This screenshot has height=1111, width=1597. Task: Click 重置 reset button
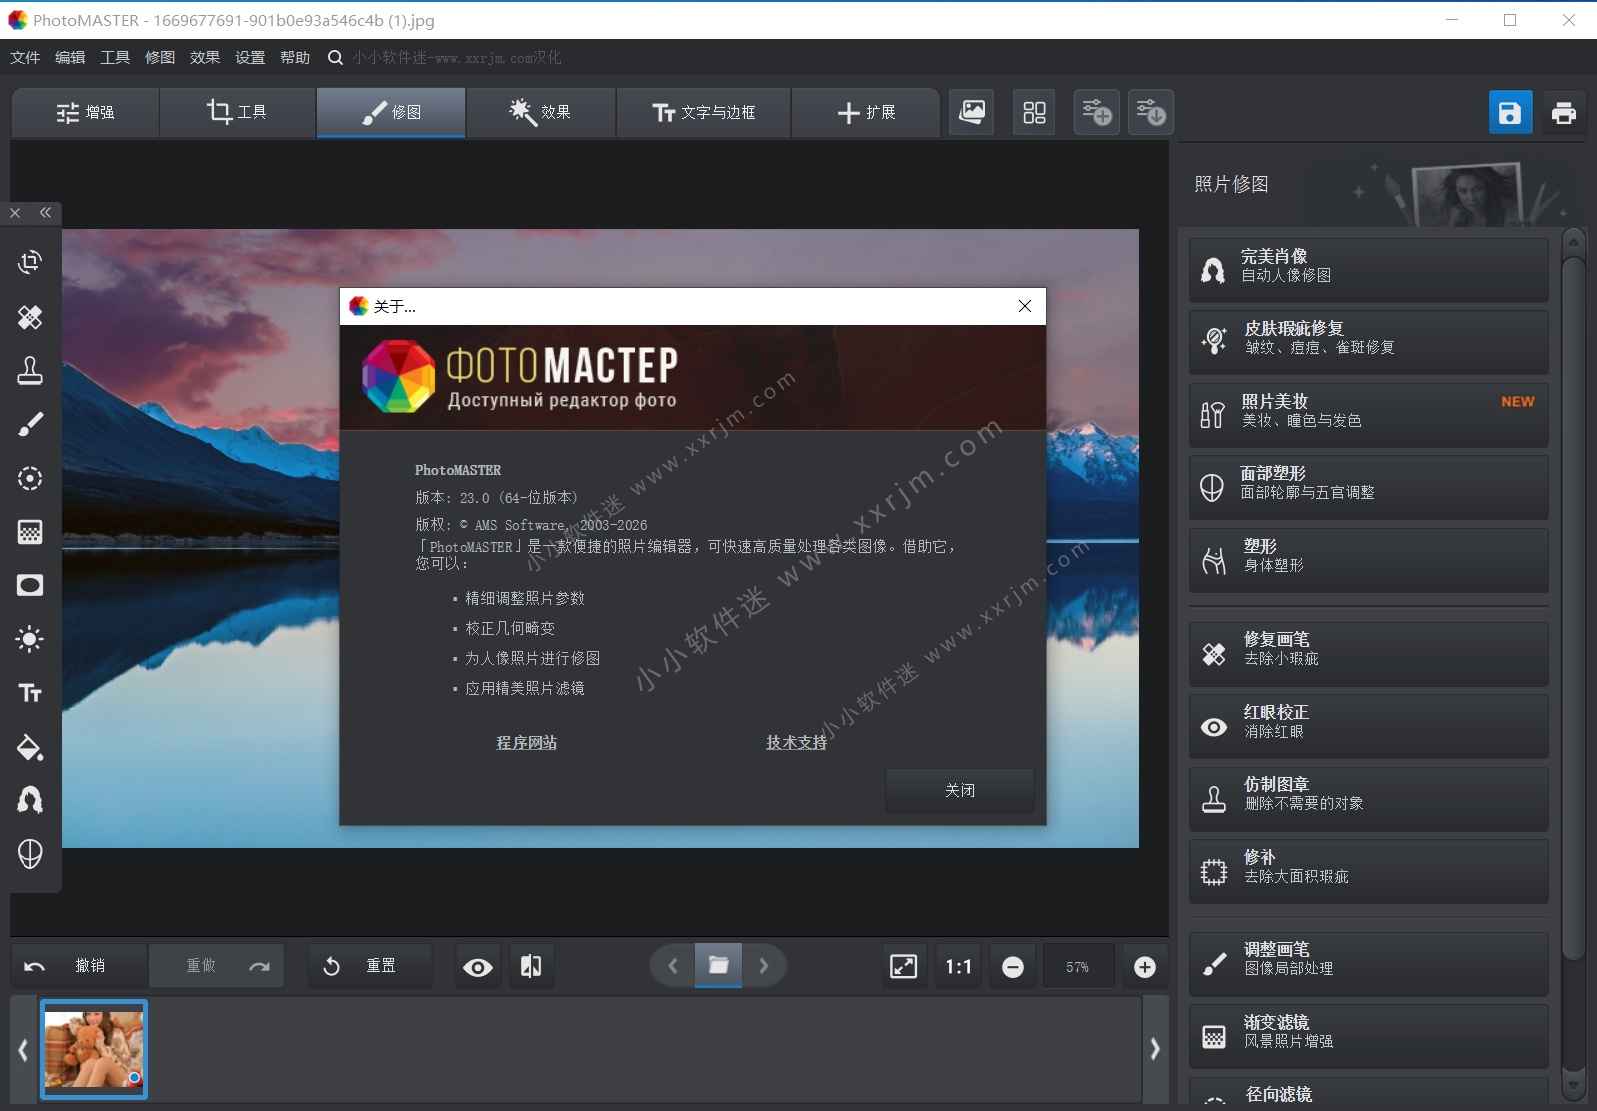coord(370,966)
